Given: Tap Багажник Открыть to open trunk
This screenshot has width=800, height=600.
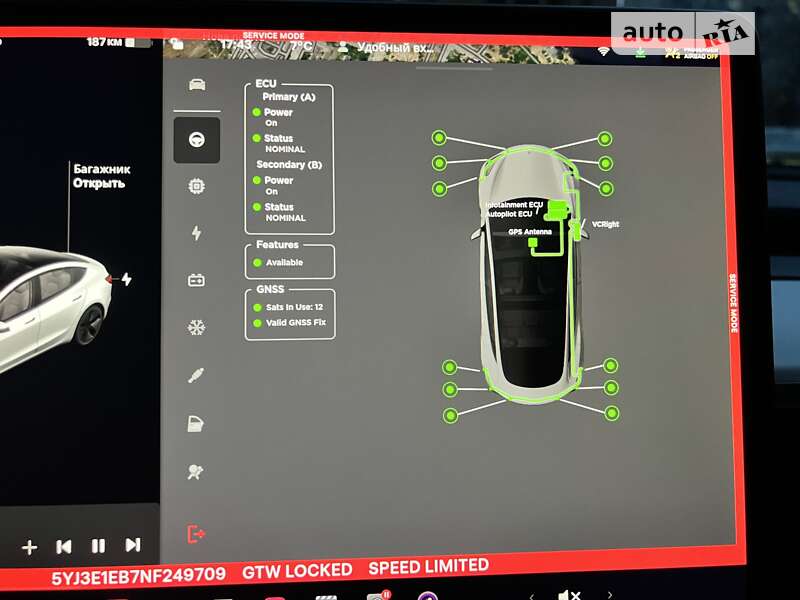Looking at the screenshot, I should coord(102,176).
